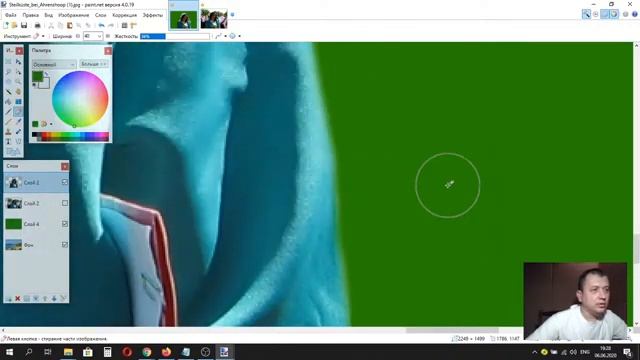Toggle the History window icon
The width and height of the screenshot is (640, 360).
(596, 14)
